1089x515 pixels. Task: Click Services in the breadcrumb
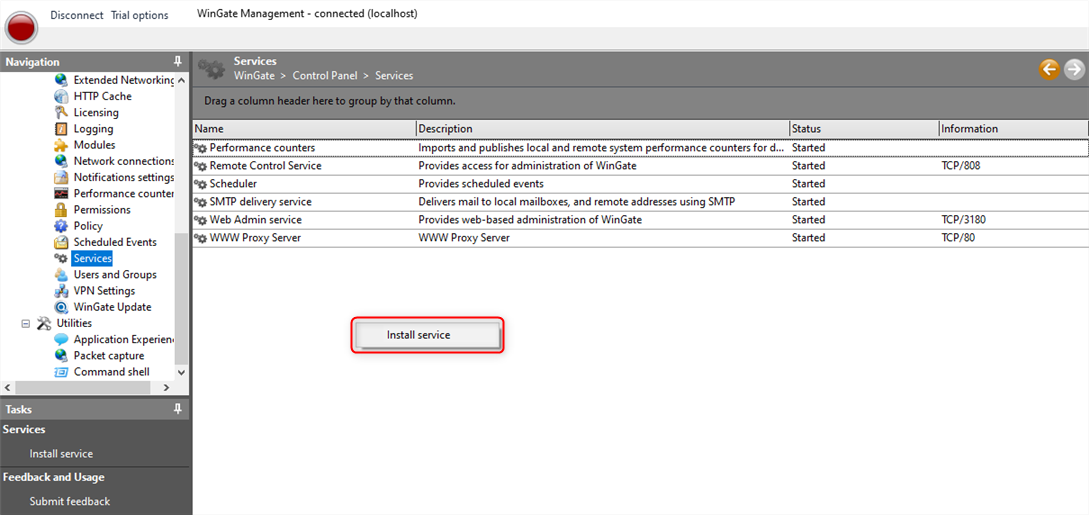(x=394, y=76)
